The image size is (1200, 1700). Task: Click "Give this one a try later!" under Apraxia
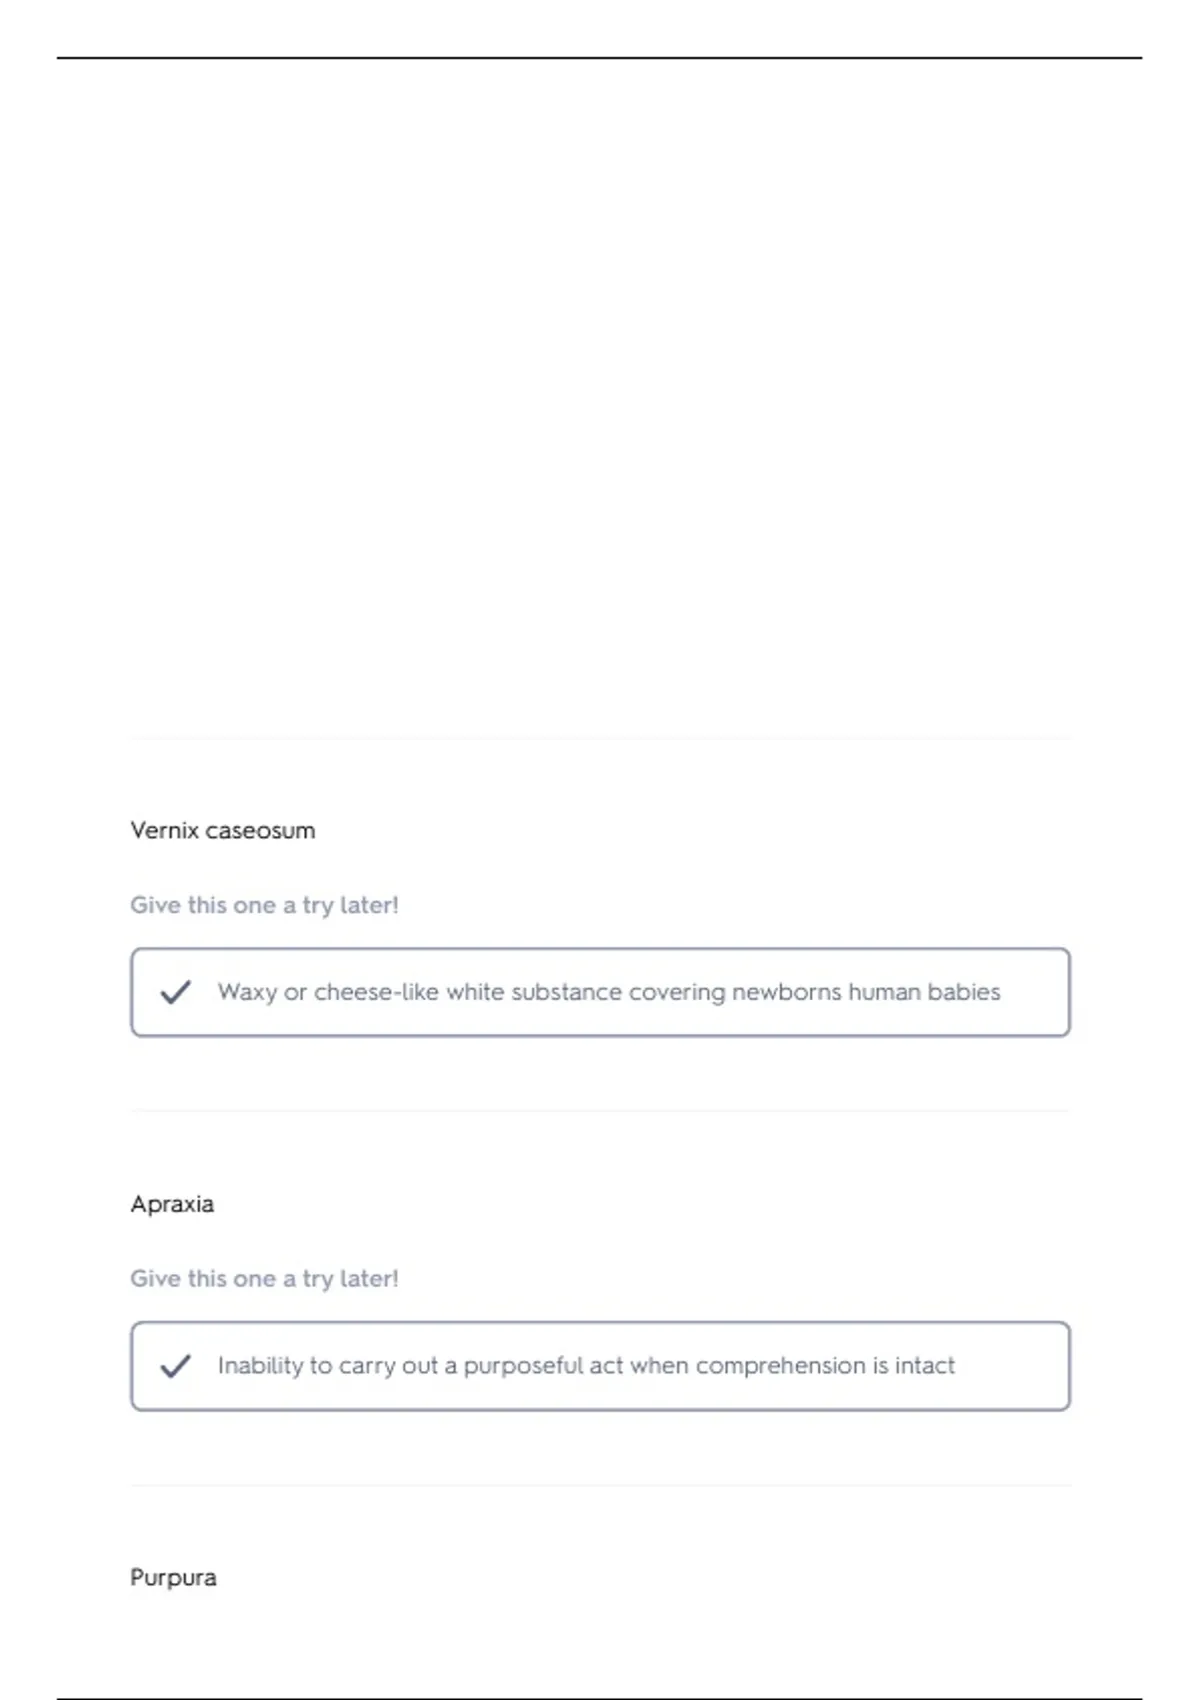tap(264, 1279)
